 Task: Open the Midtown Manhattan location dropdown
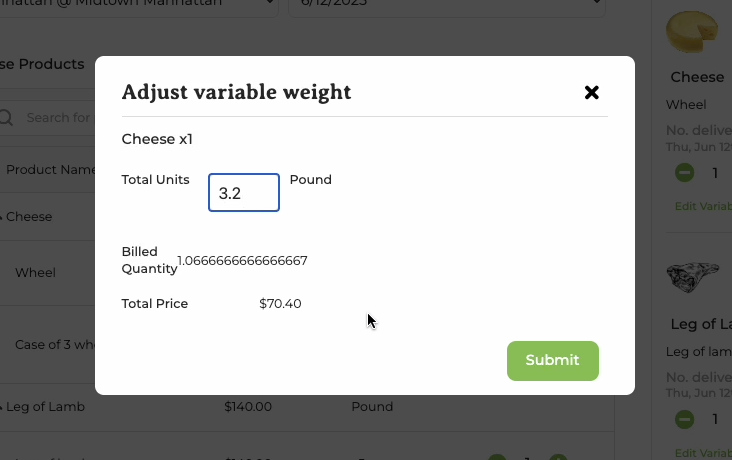(139, 5)
